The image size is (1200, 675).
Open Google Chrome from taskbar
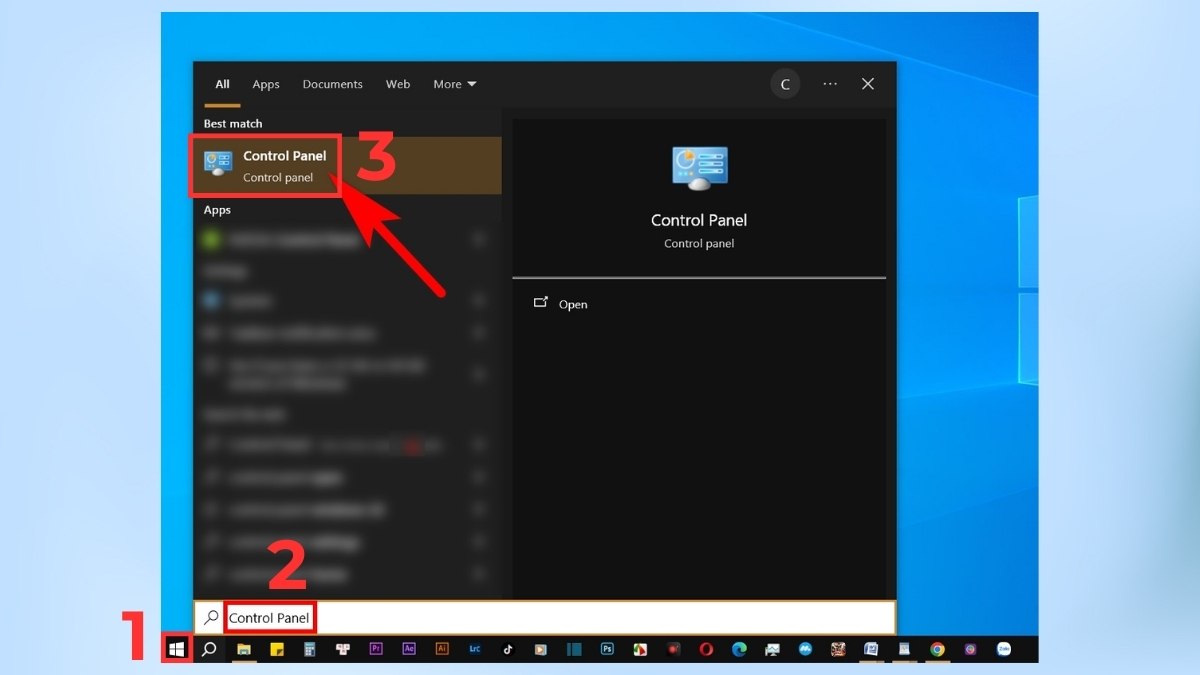937,649
